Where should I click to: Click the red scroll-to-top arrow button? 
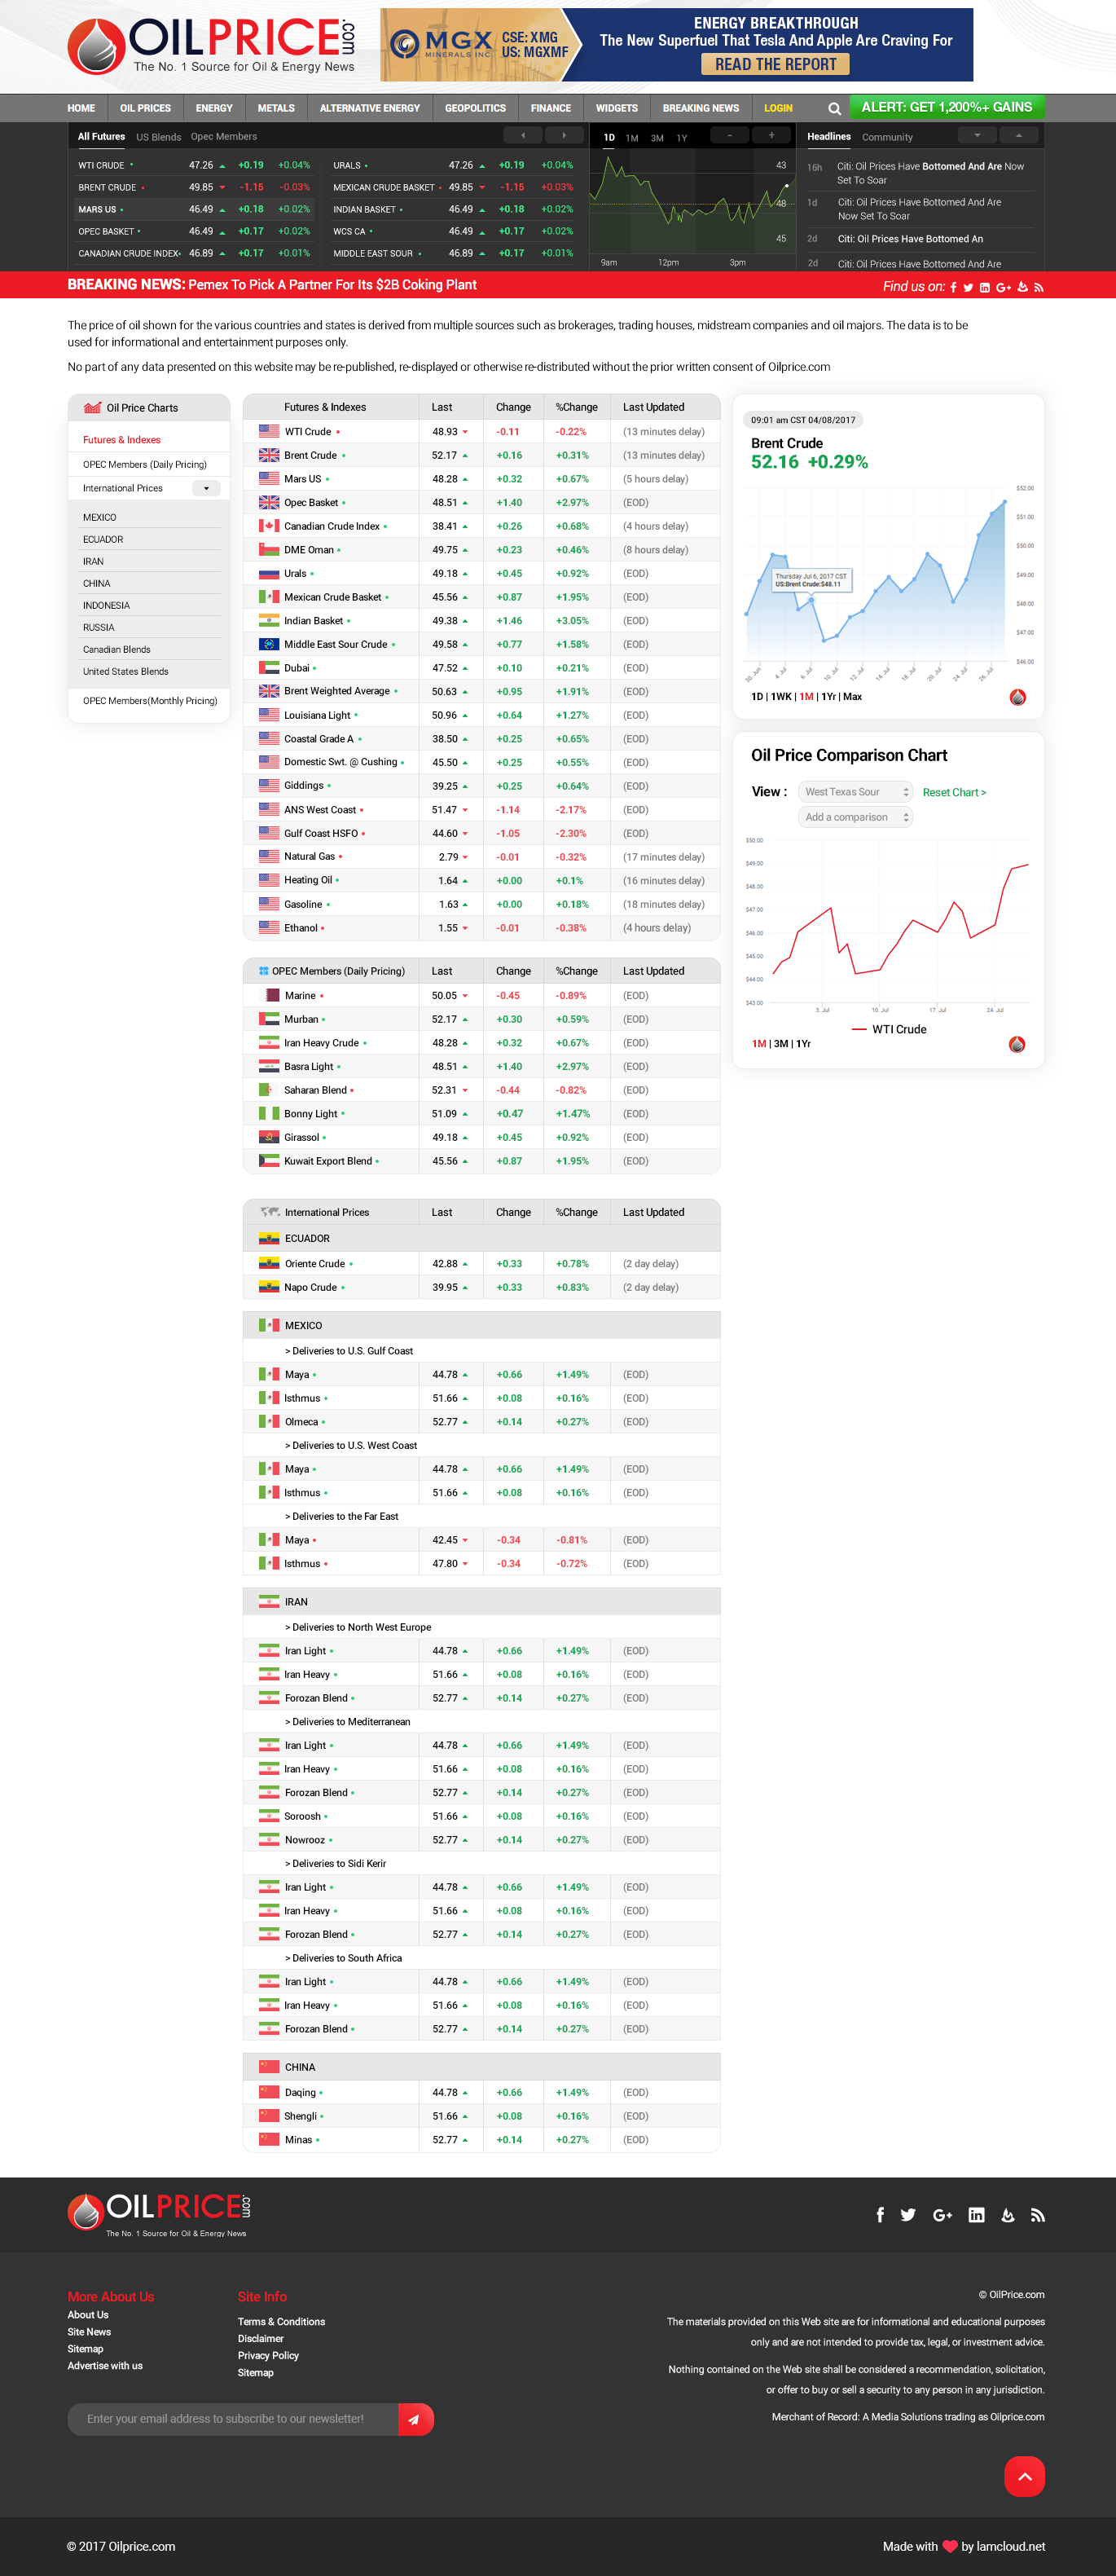[x=1024, y=2476]
